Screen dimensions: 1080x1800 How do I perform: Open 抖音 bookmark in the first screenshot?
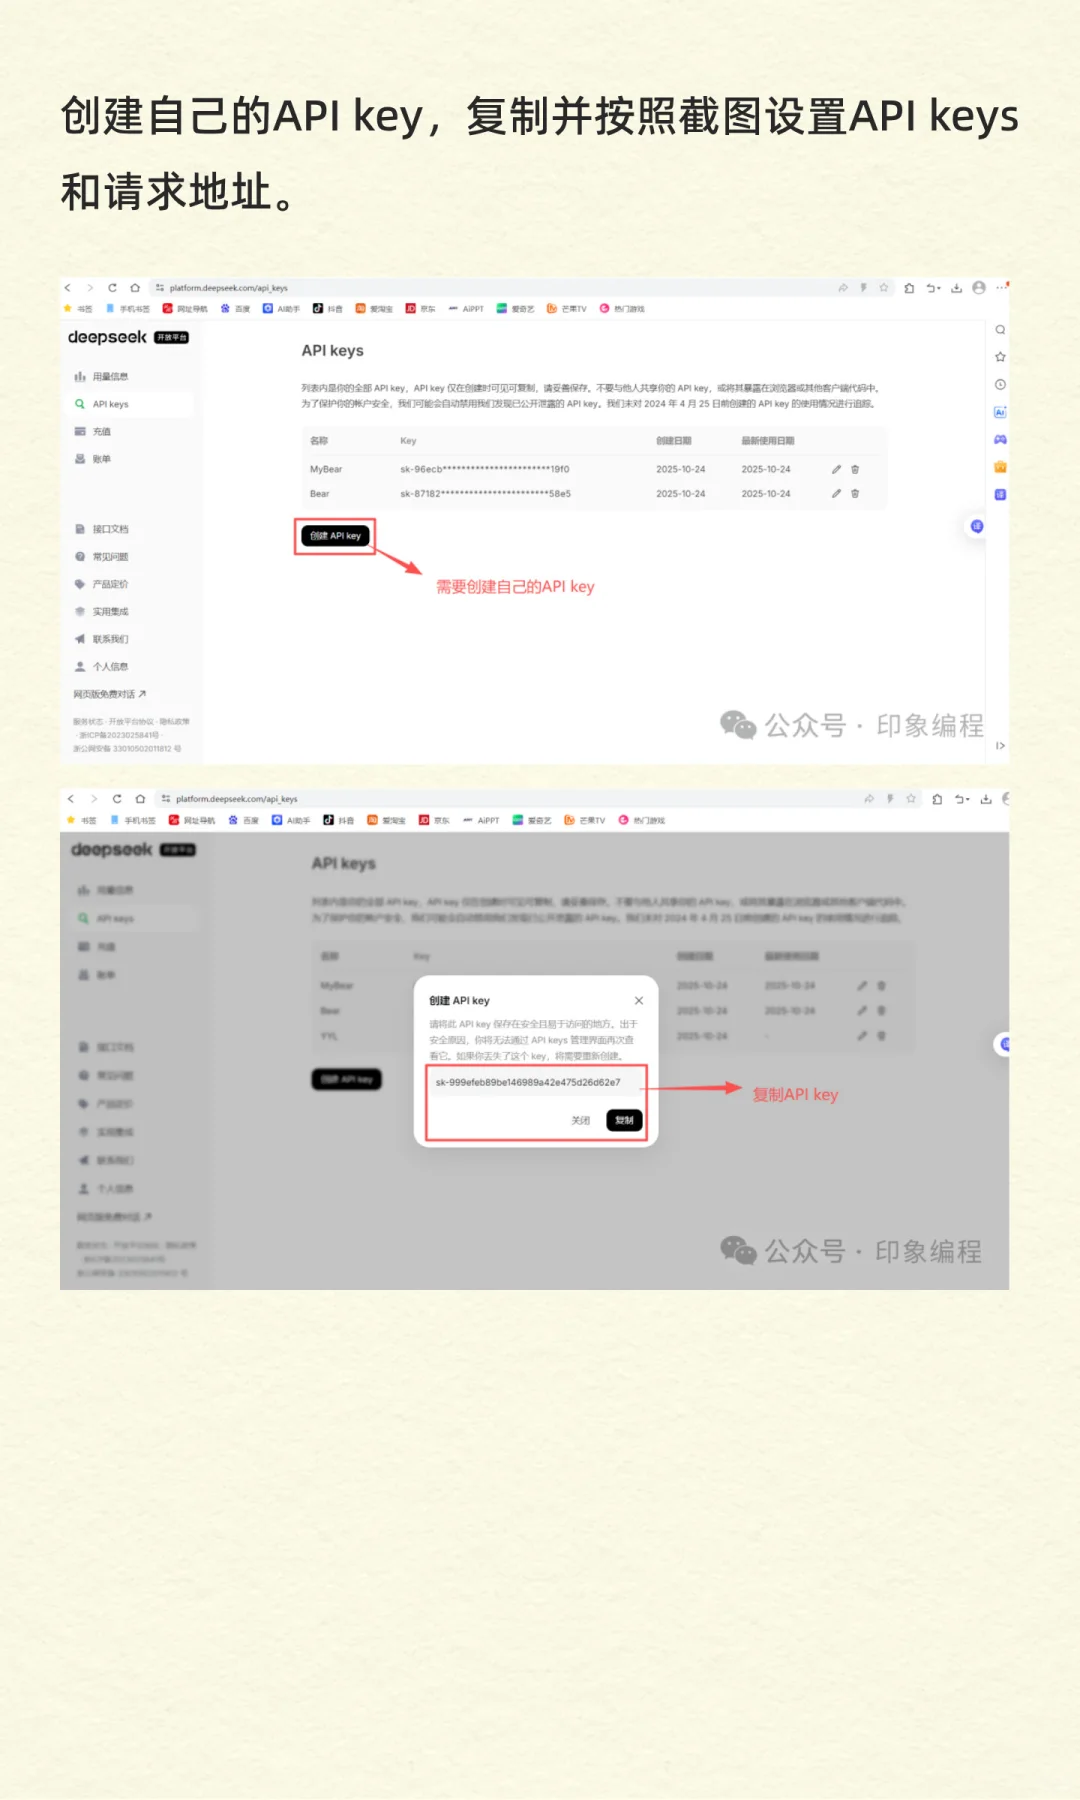tap(328, 309)
